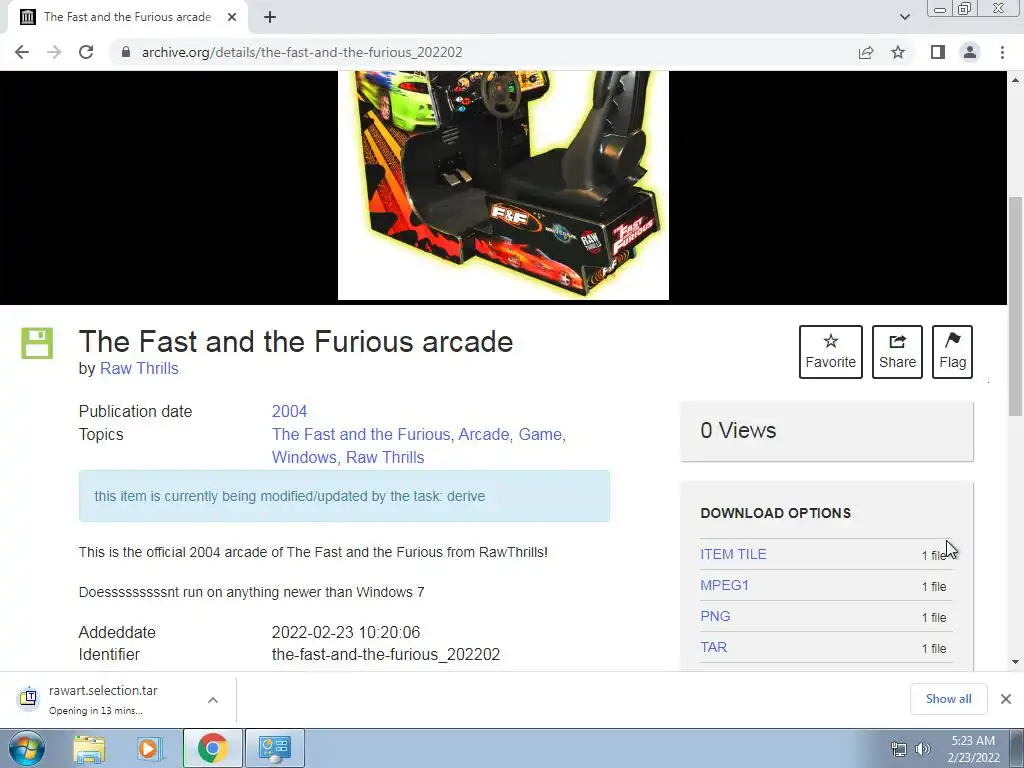Open Windows Explorer from the taskbar
Image resolution: width=1024 pixels, height=768 pixels.
coord(89,748)
